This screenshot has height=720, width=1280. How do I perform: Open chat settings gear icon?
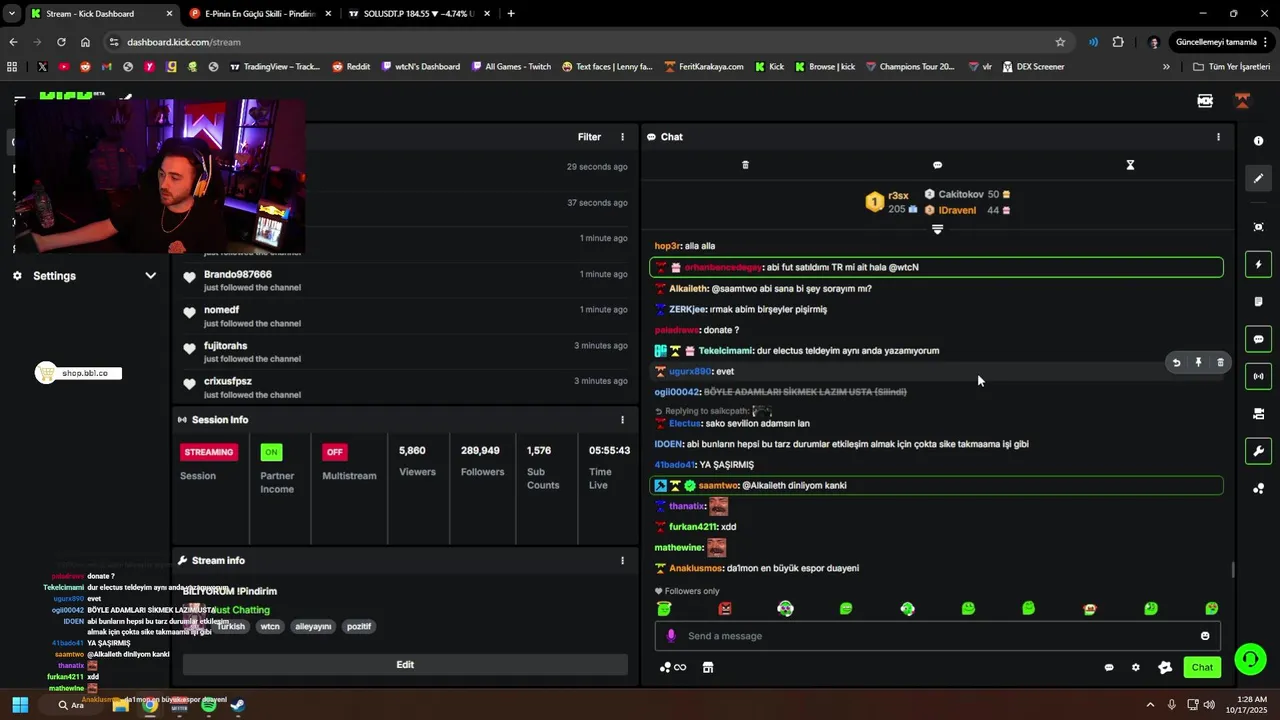pos(1135,667)
